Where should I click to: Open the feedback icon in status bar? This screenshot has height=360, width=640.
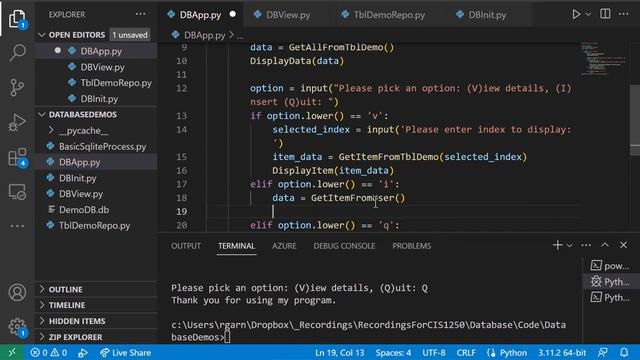[x=603, y=353]
